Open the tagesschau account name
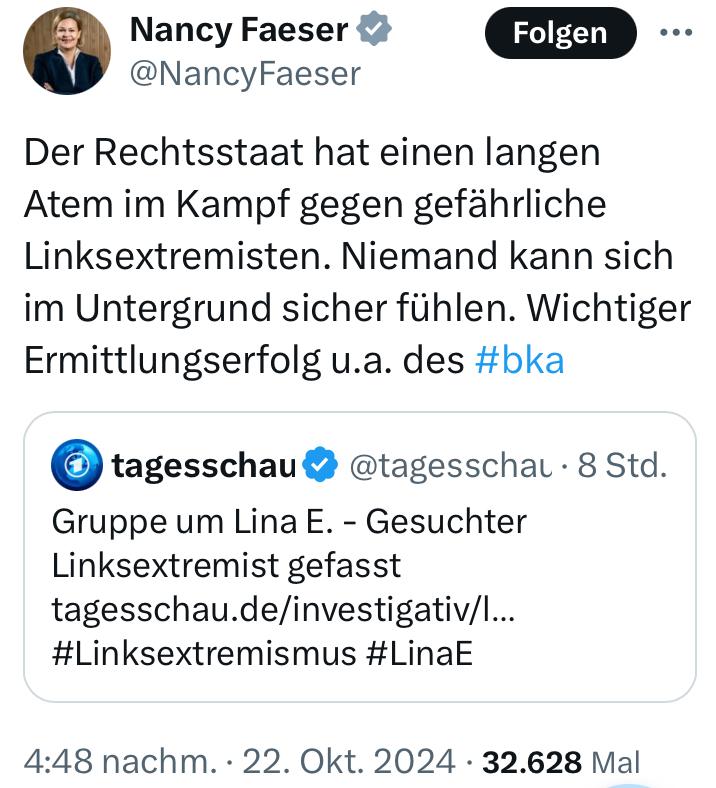 pos(204,466)
